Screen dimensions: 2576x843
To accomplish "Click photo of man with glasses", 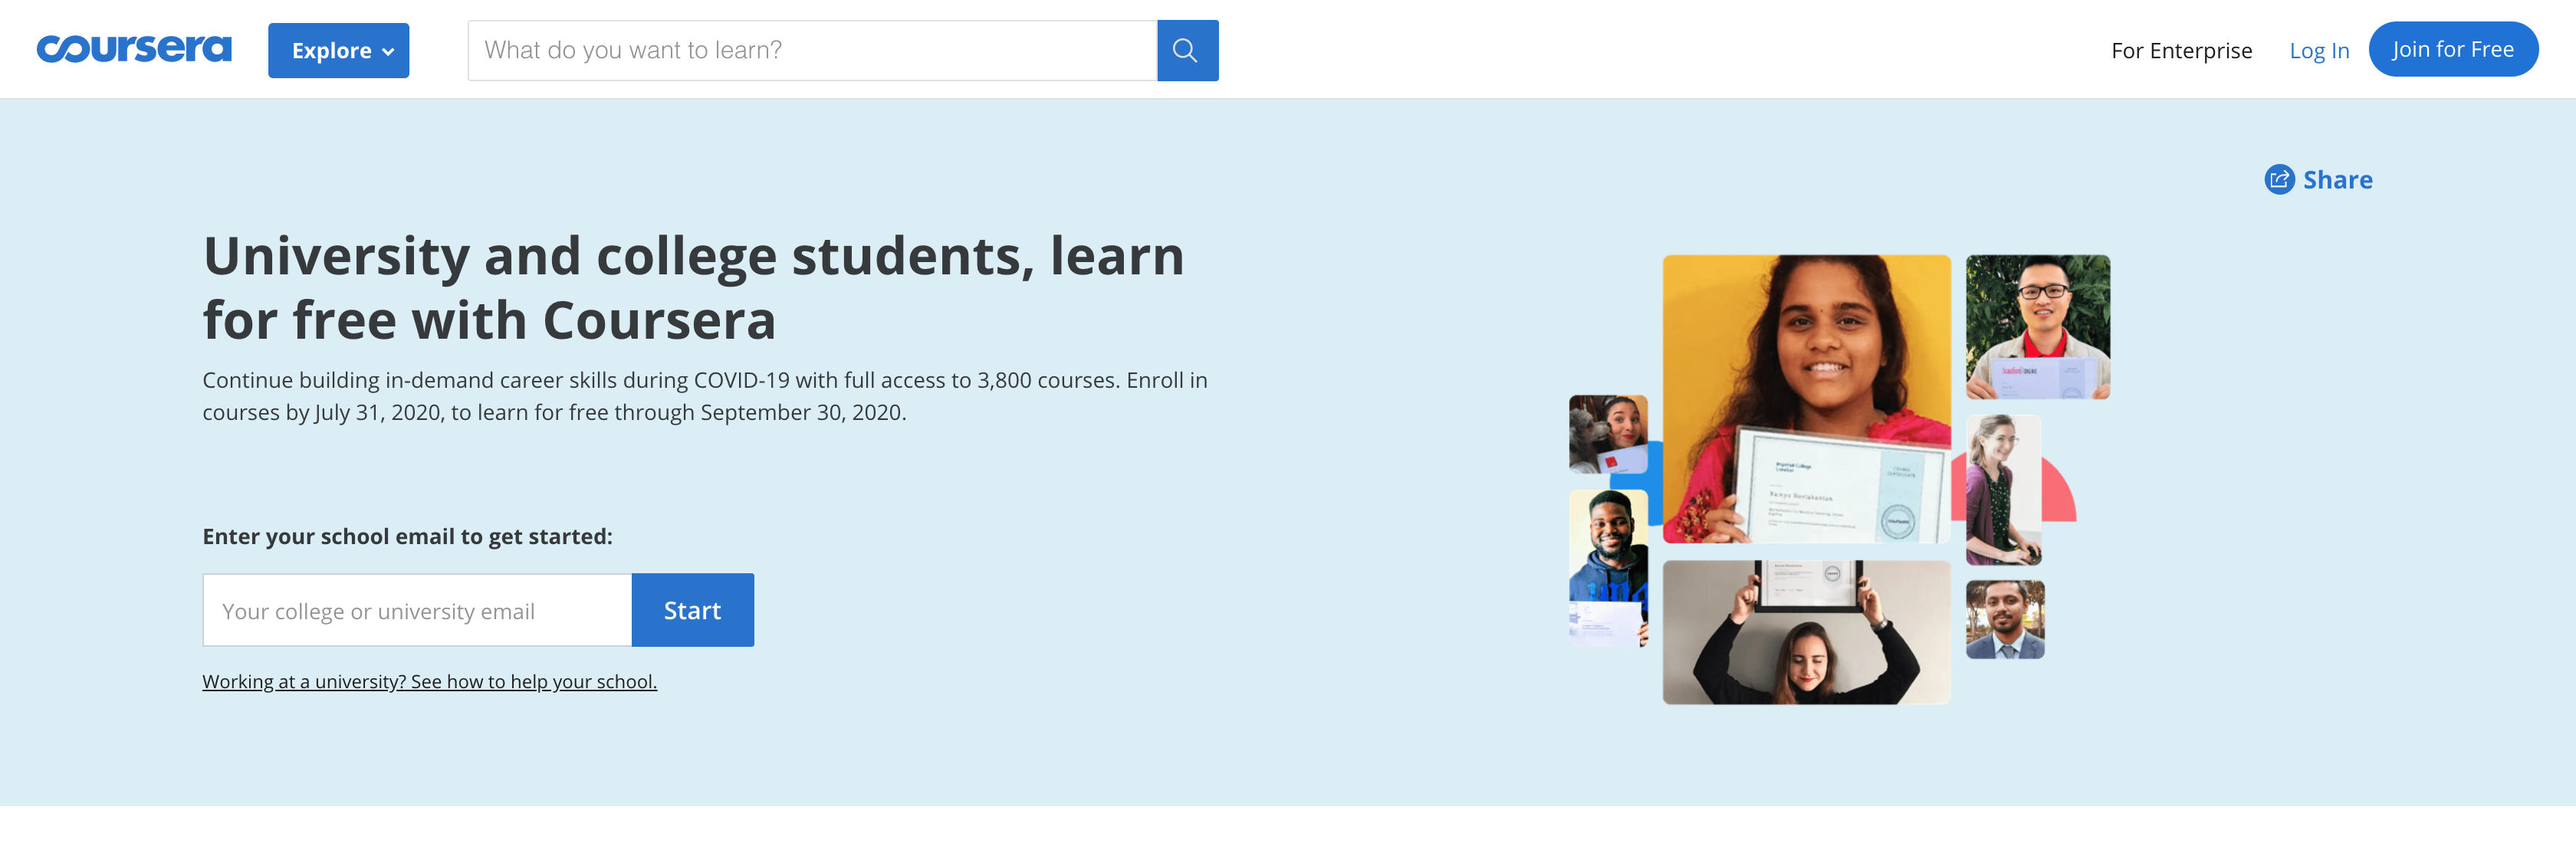I will click(x=2037, y=326).
